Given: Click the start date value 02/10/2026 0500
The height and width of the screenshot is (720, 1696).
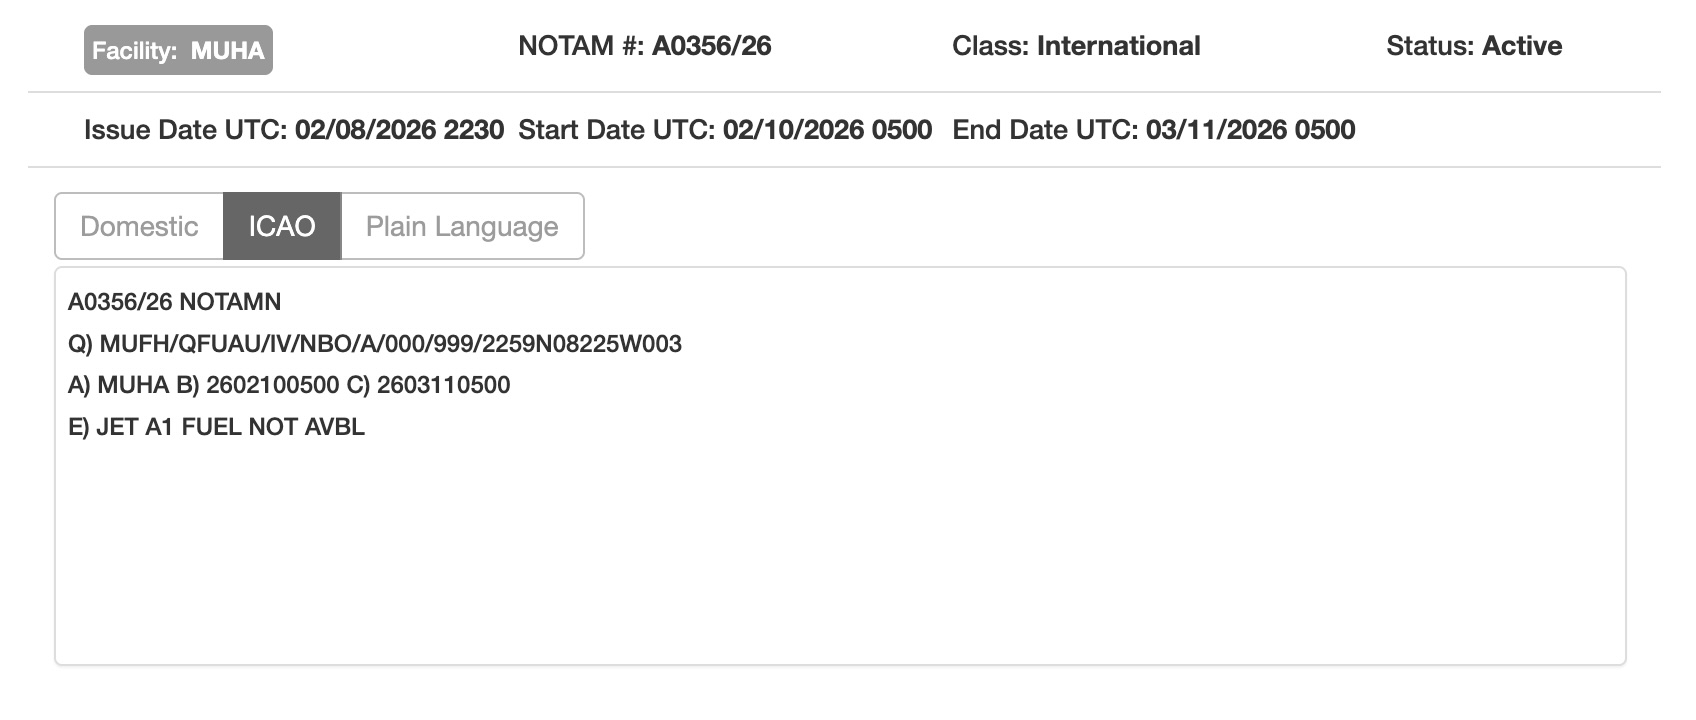Looking at the screenshot, I should (827, 130).
